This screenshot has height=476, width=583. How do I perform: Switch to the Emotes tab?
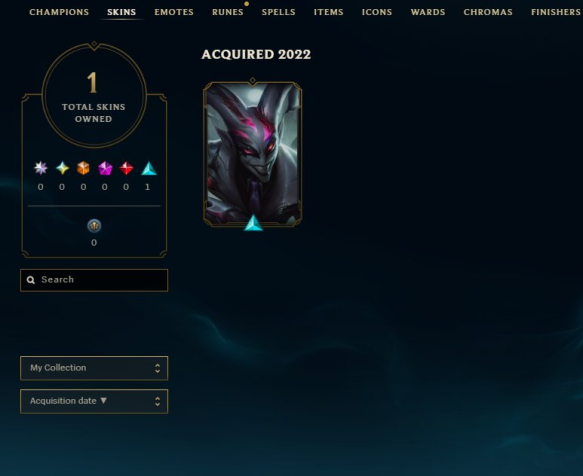(x=174, y=12)
